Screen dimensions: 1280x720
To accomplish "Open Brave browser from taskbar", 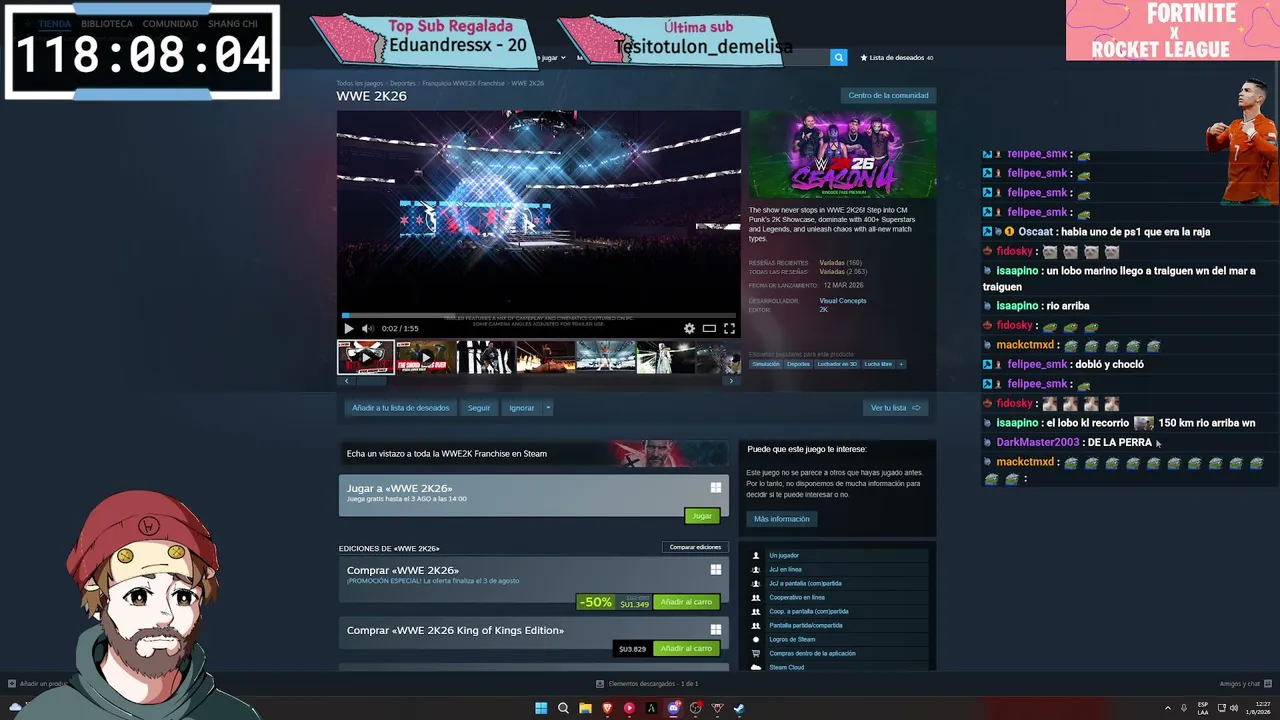I will (607, 708).
